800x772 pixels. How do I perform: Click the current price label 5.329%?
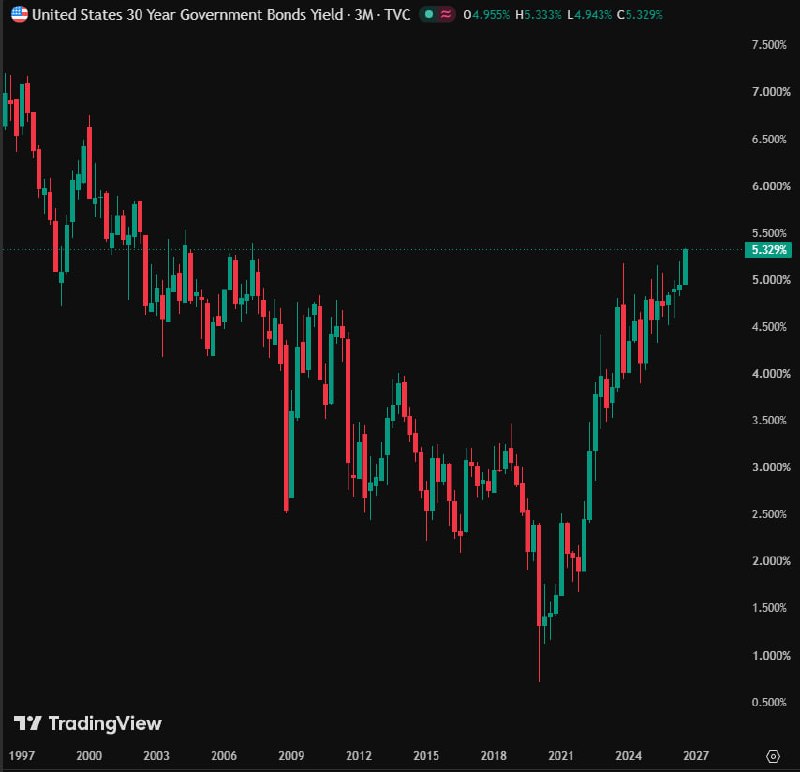tap(768, 250)
